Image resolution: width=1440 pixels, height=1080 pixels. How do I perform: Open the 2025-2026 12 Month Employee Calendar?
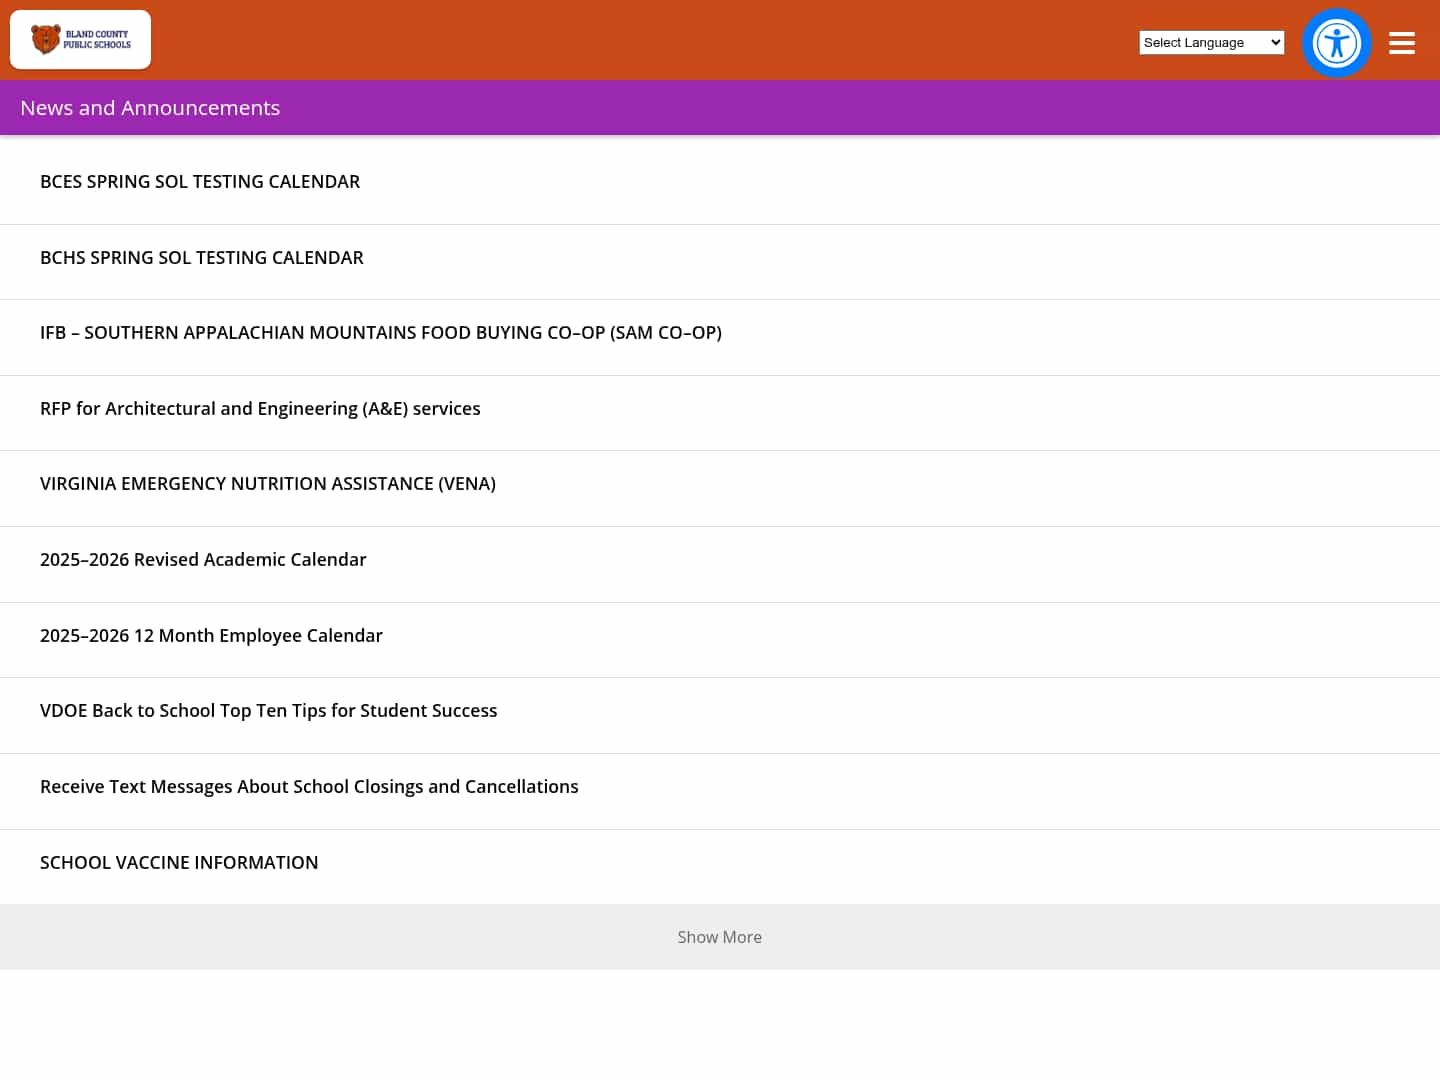pos(211,635)
